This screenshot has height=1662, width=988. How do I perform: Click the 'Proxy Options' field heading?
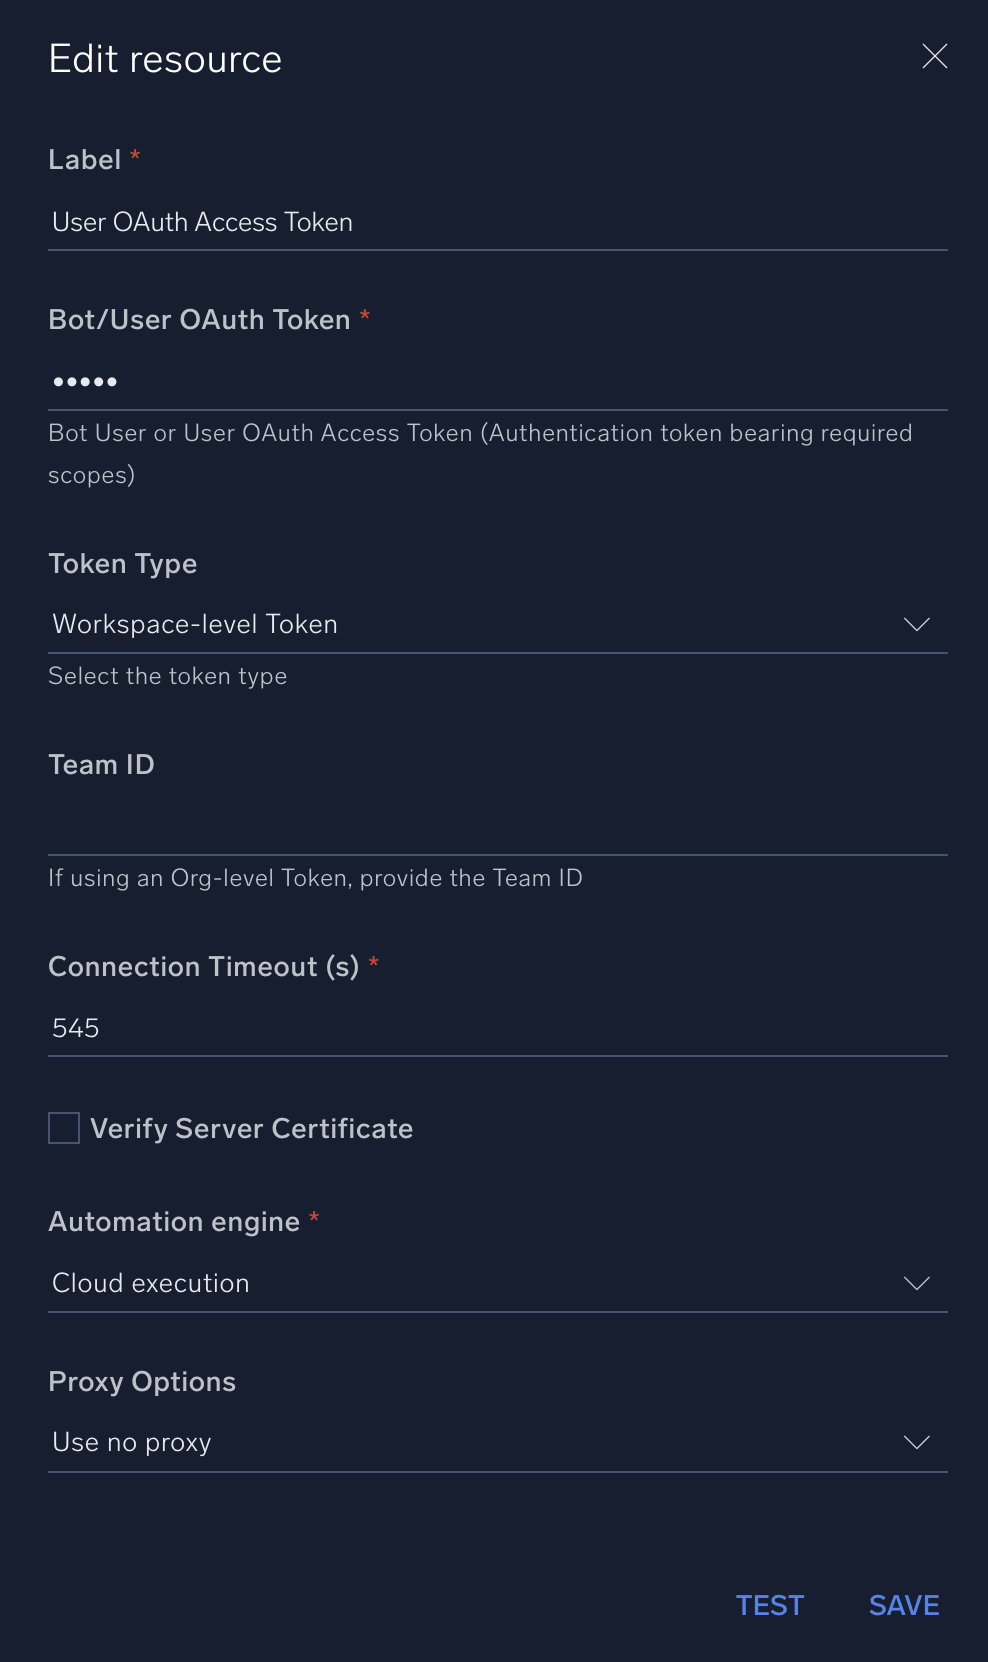[x=142, y=1382]
